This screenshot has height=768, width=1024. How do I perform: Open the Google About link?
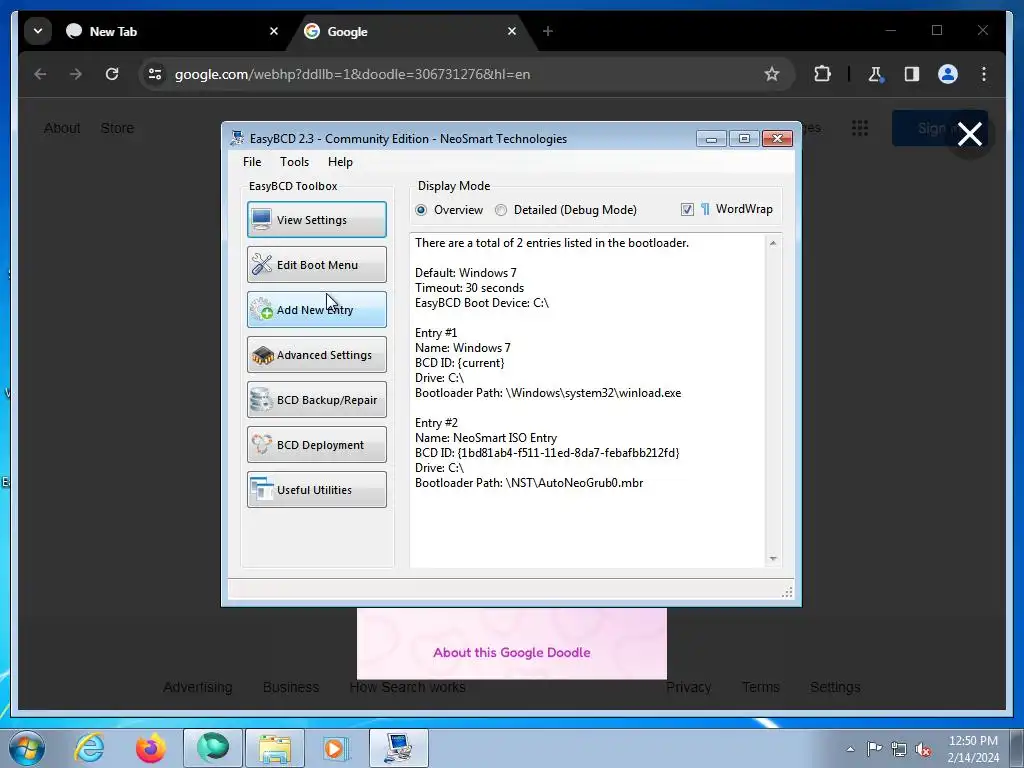(62, 128)
